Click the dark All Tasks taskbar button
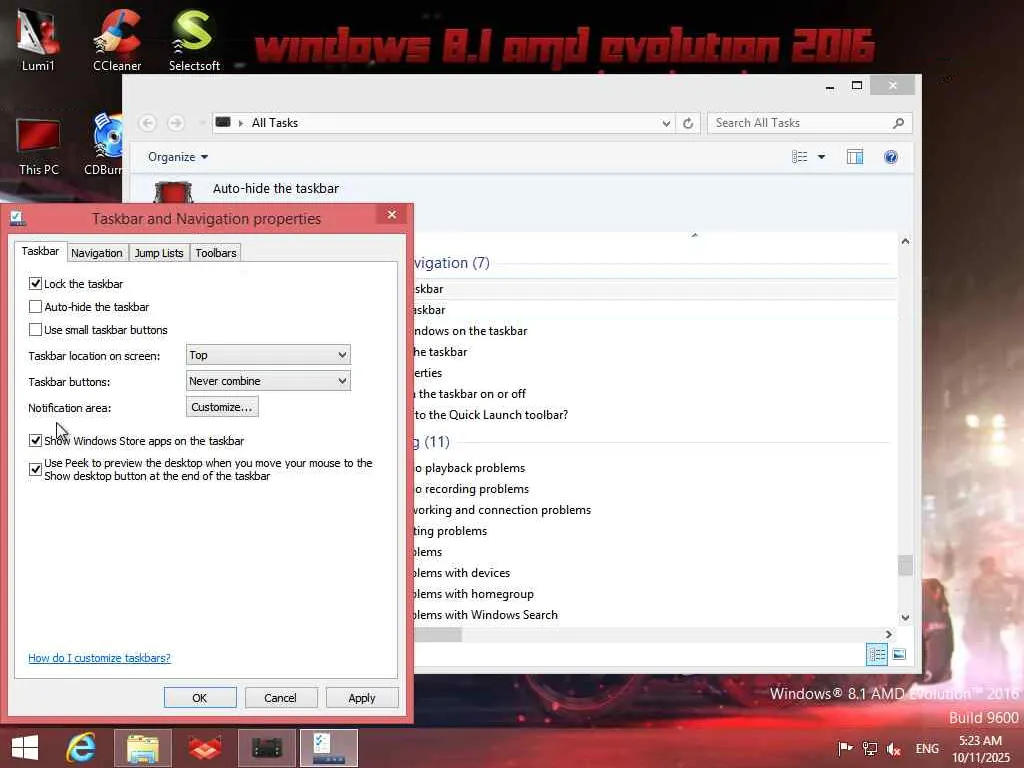The height and width of the screenshot is (768, 1024). pyautogui.click(x=267, y=748)
